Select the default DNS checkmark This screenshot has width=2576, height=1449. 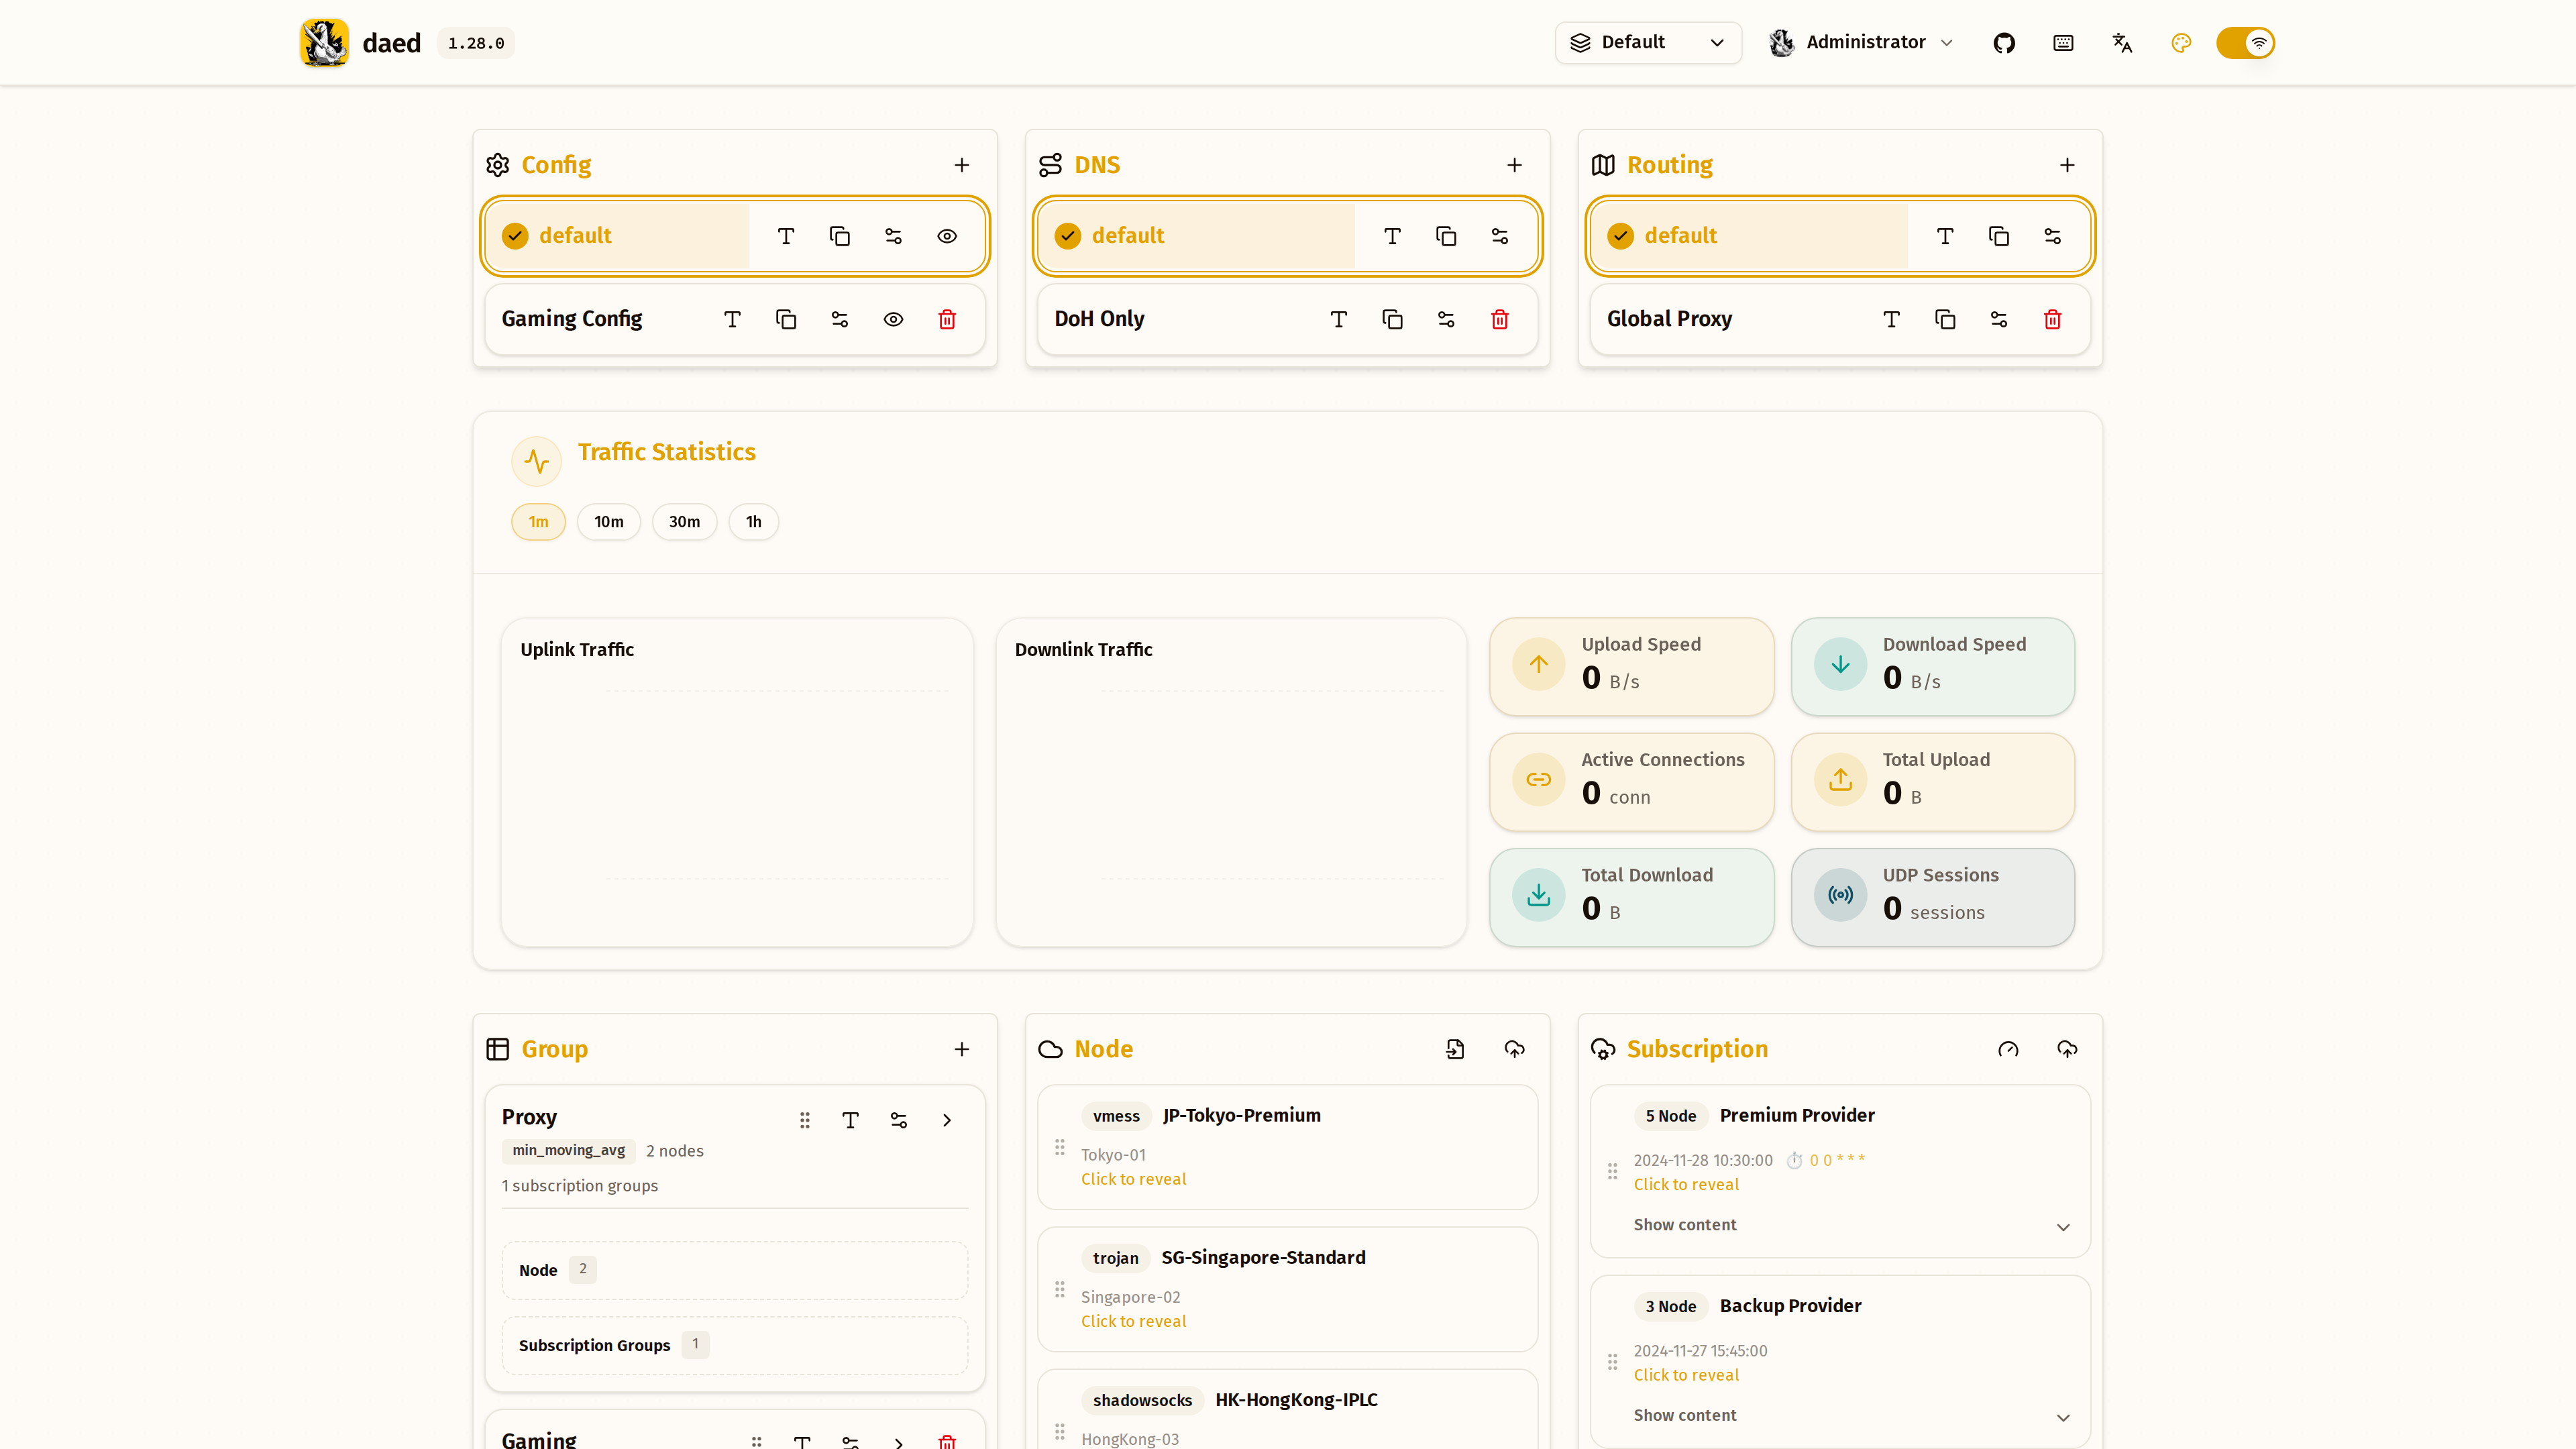[1068, 236]
